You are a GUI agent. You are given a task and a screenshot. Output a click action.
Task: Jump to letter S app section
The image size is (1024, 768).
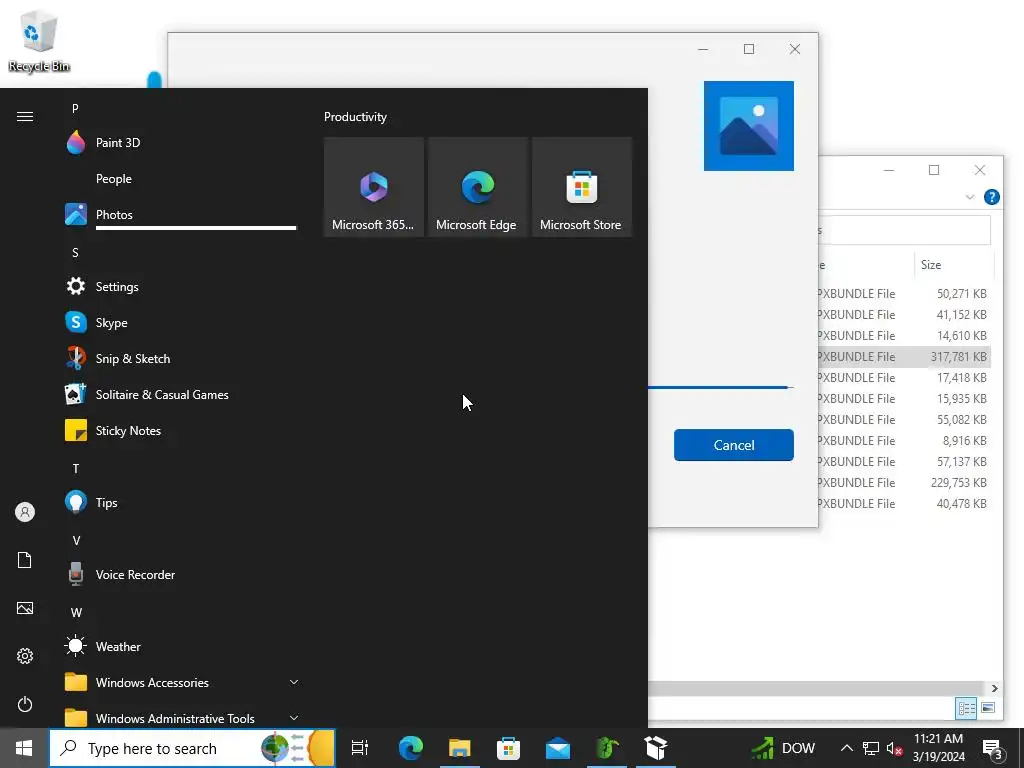point(75,252)
